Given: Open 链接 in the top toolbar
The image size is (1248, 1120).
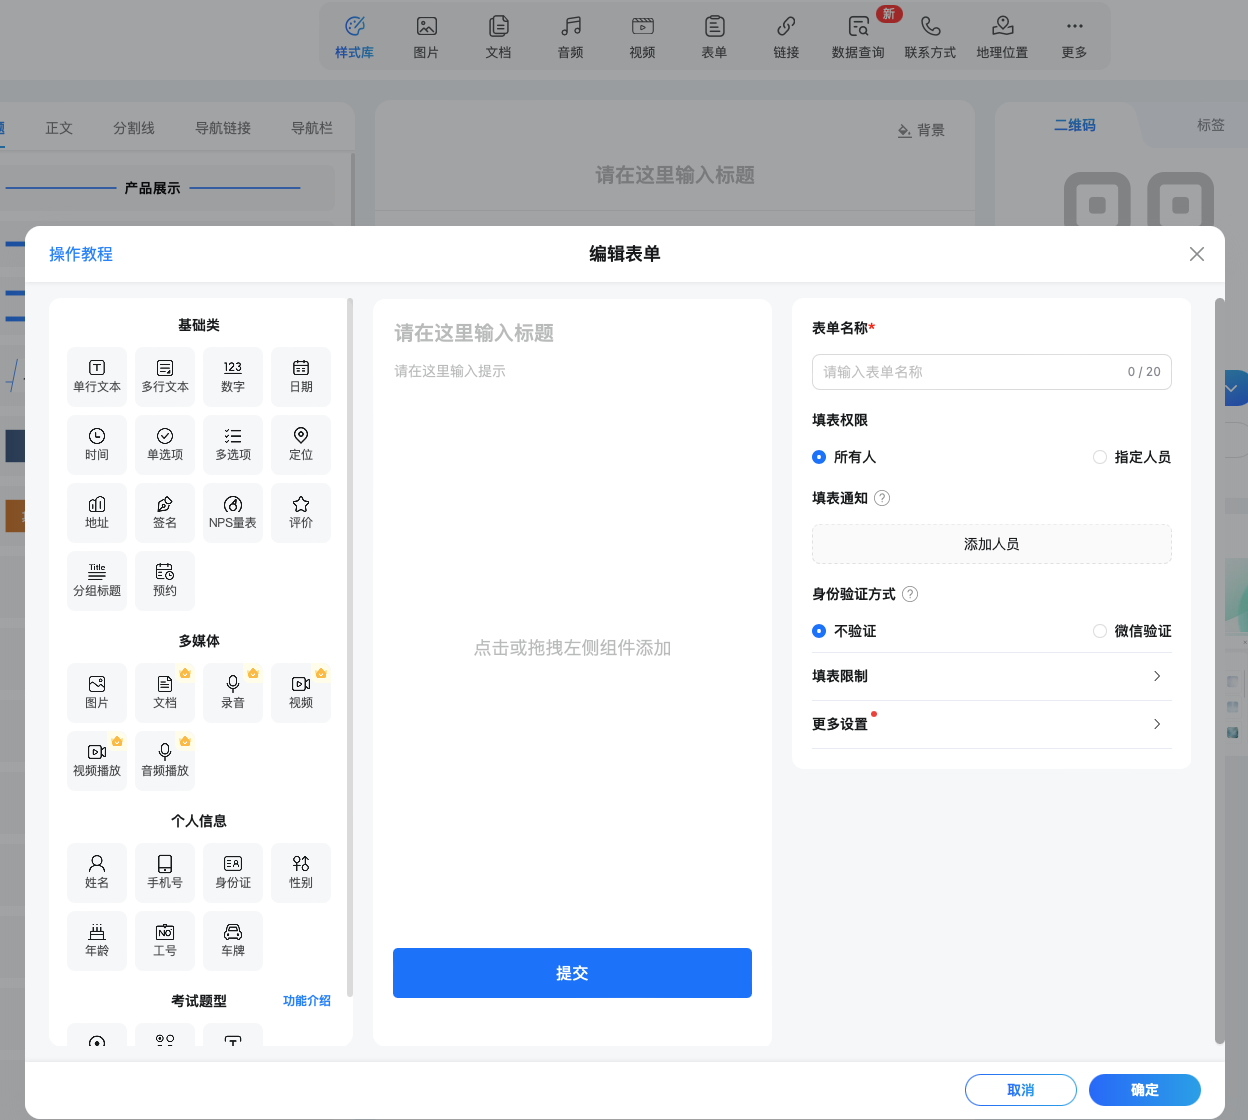Looking at the screenshot, I should click(x=786, y=36).
